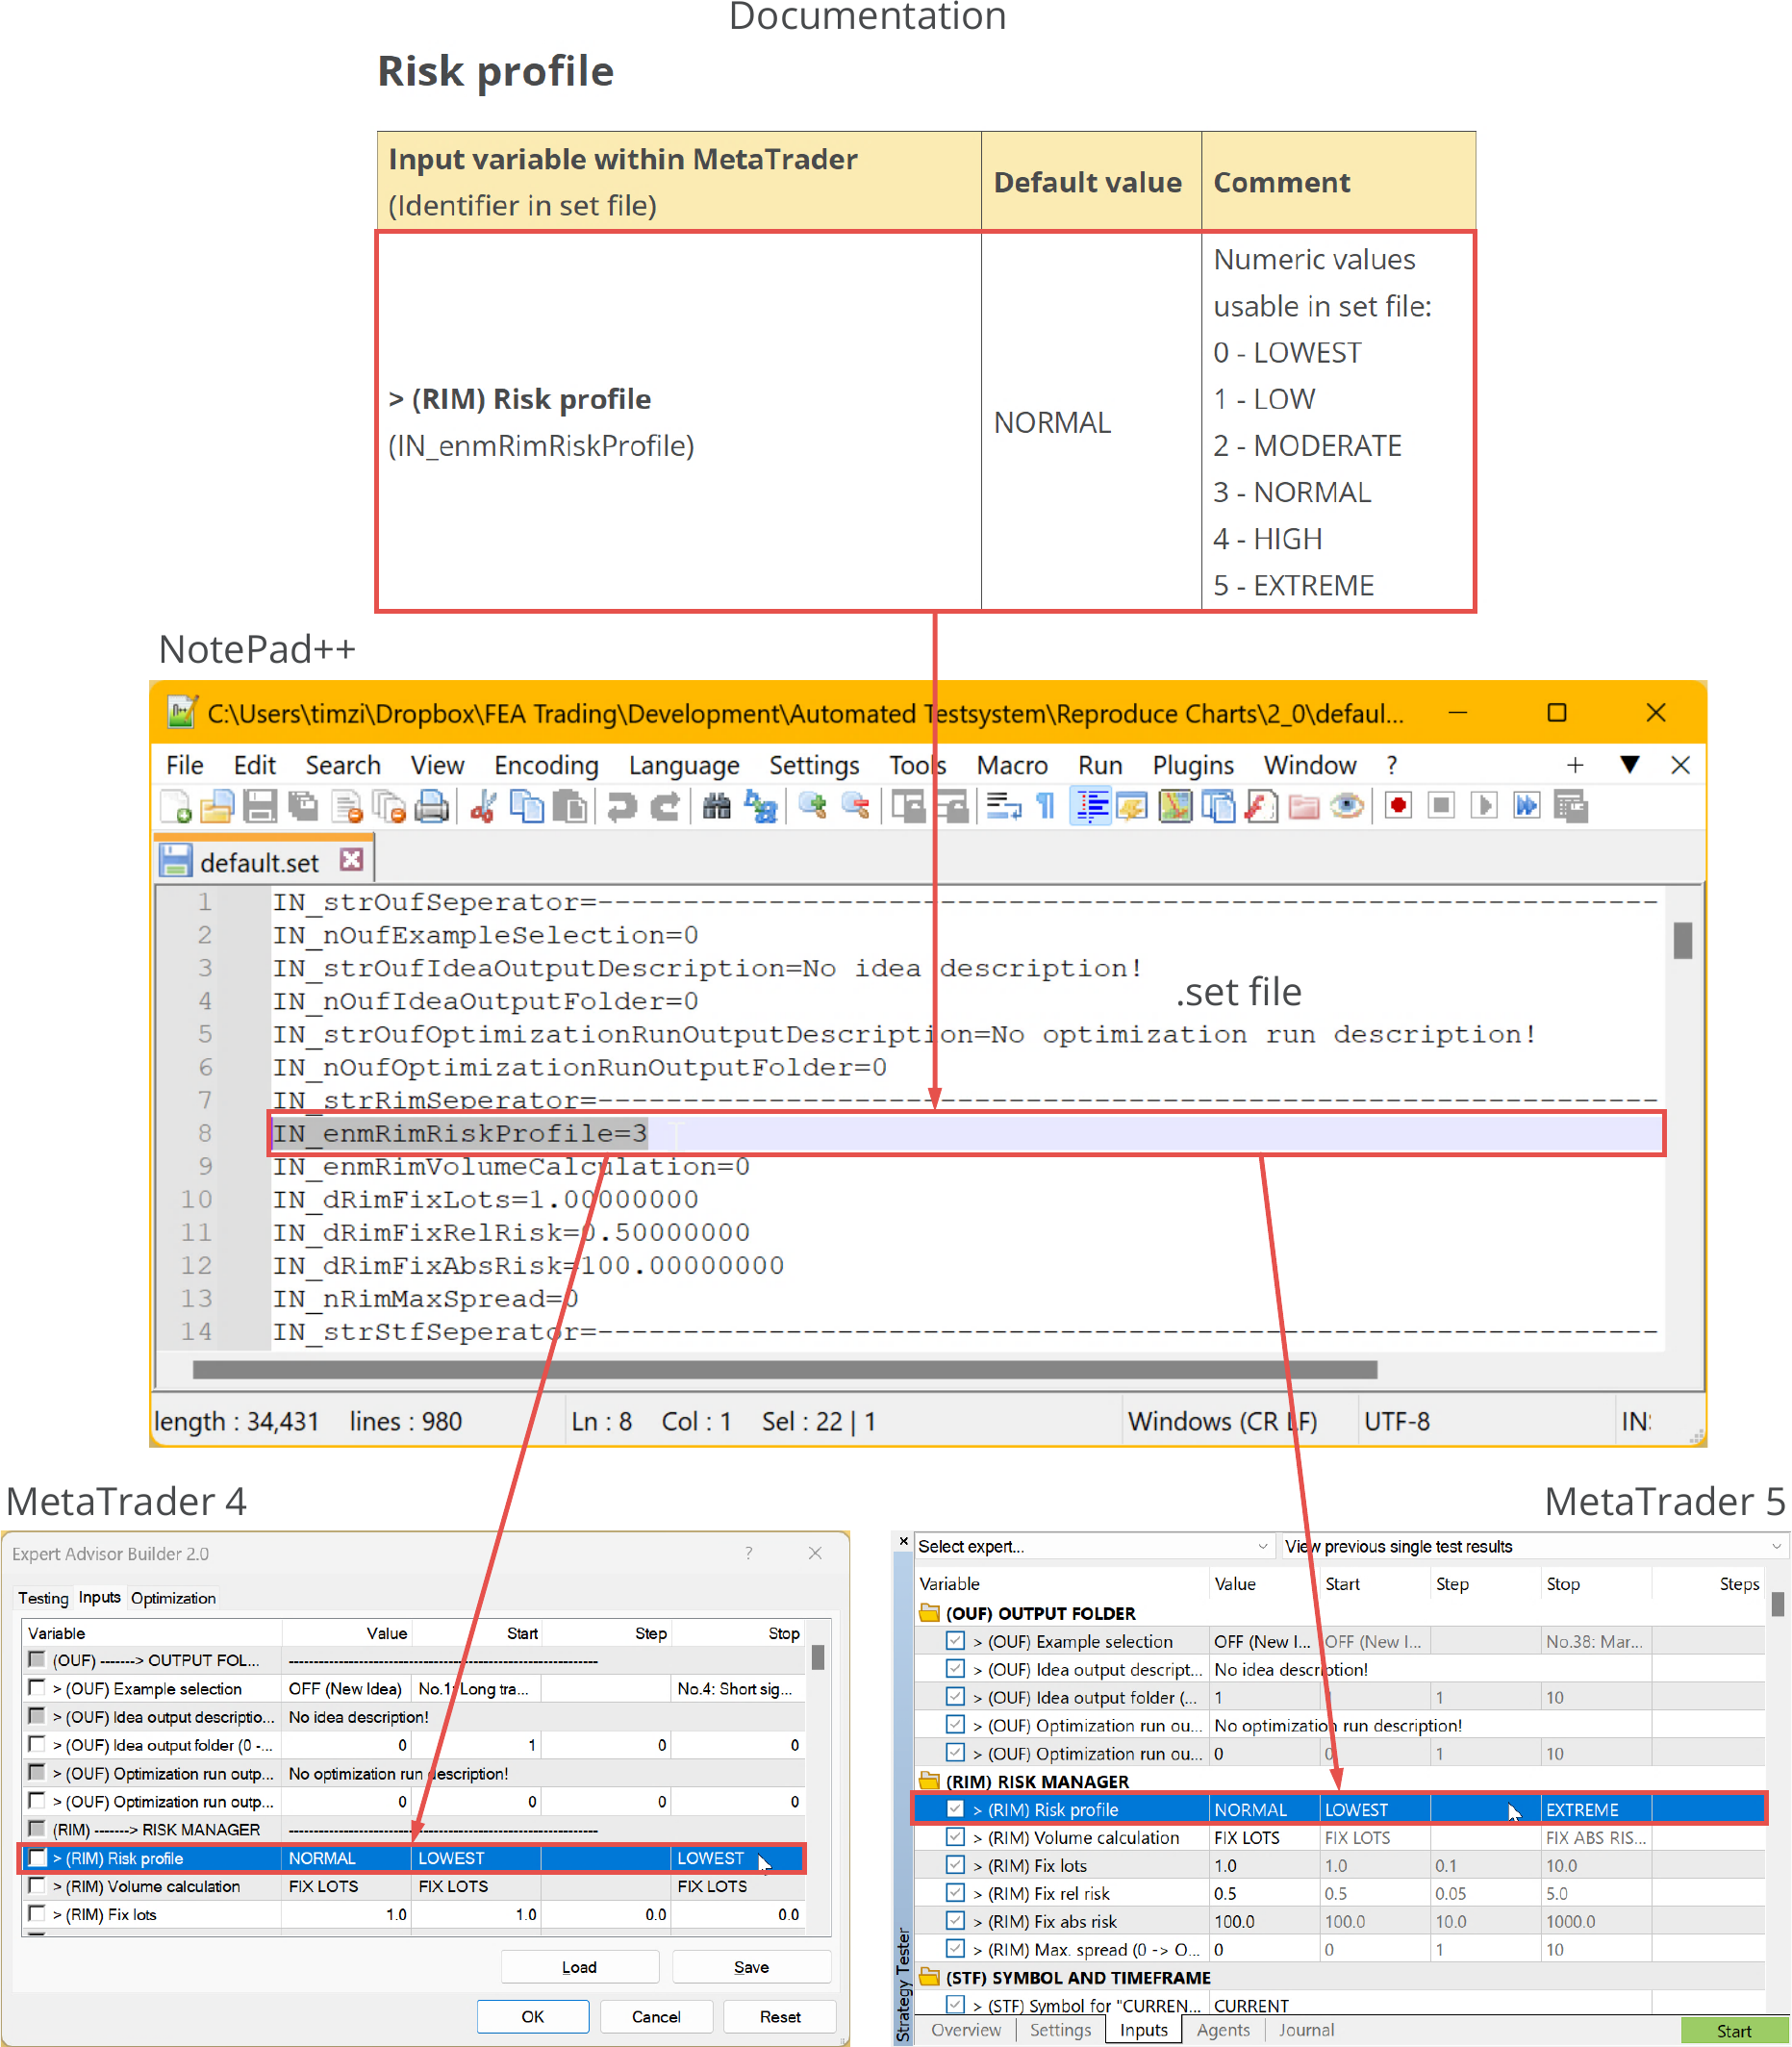Open View previous single test results dropdown
Viewport: 1792px width, 2047px height.
1533,1546
